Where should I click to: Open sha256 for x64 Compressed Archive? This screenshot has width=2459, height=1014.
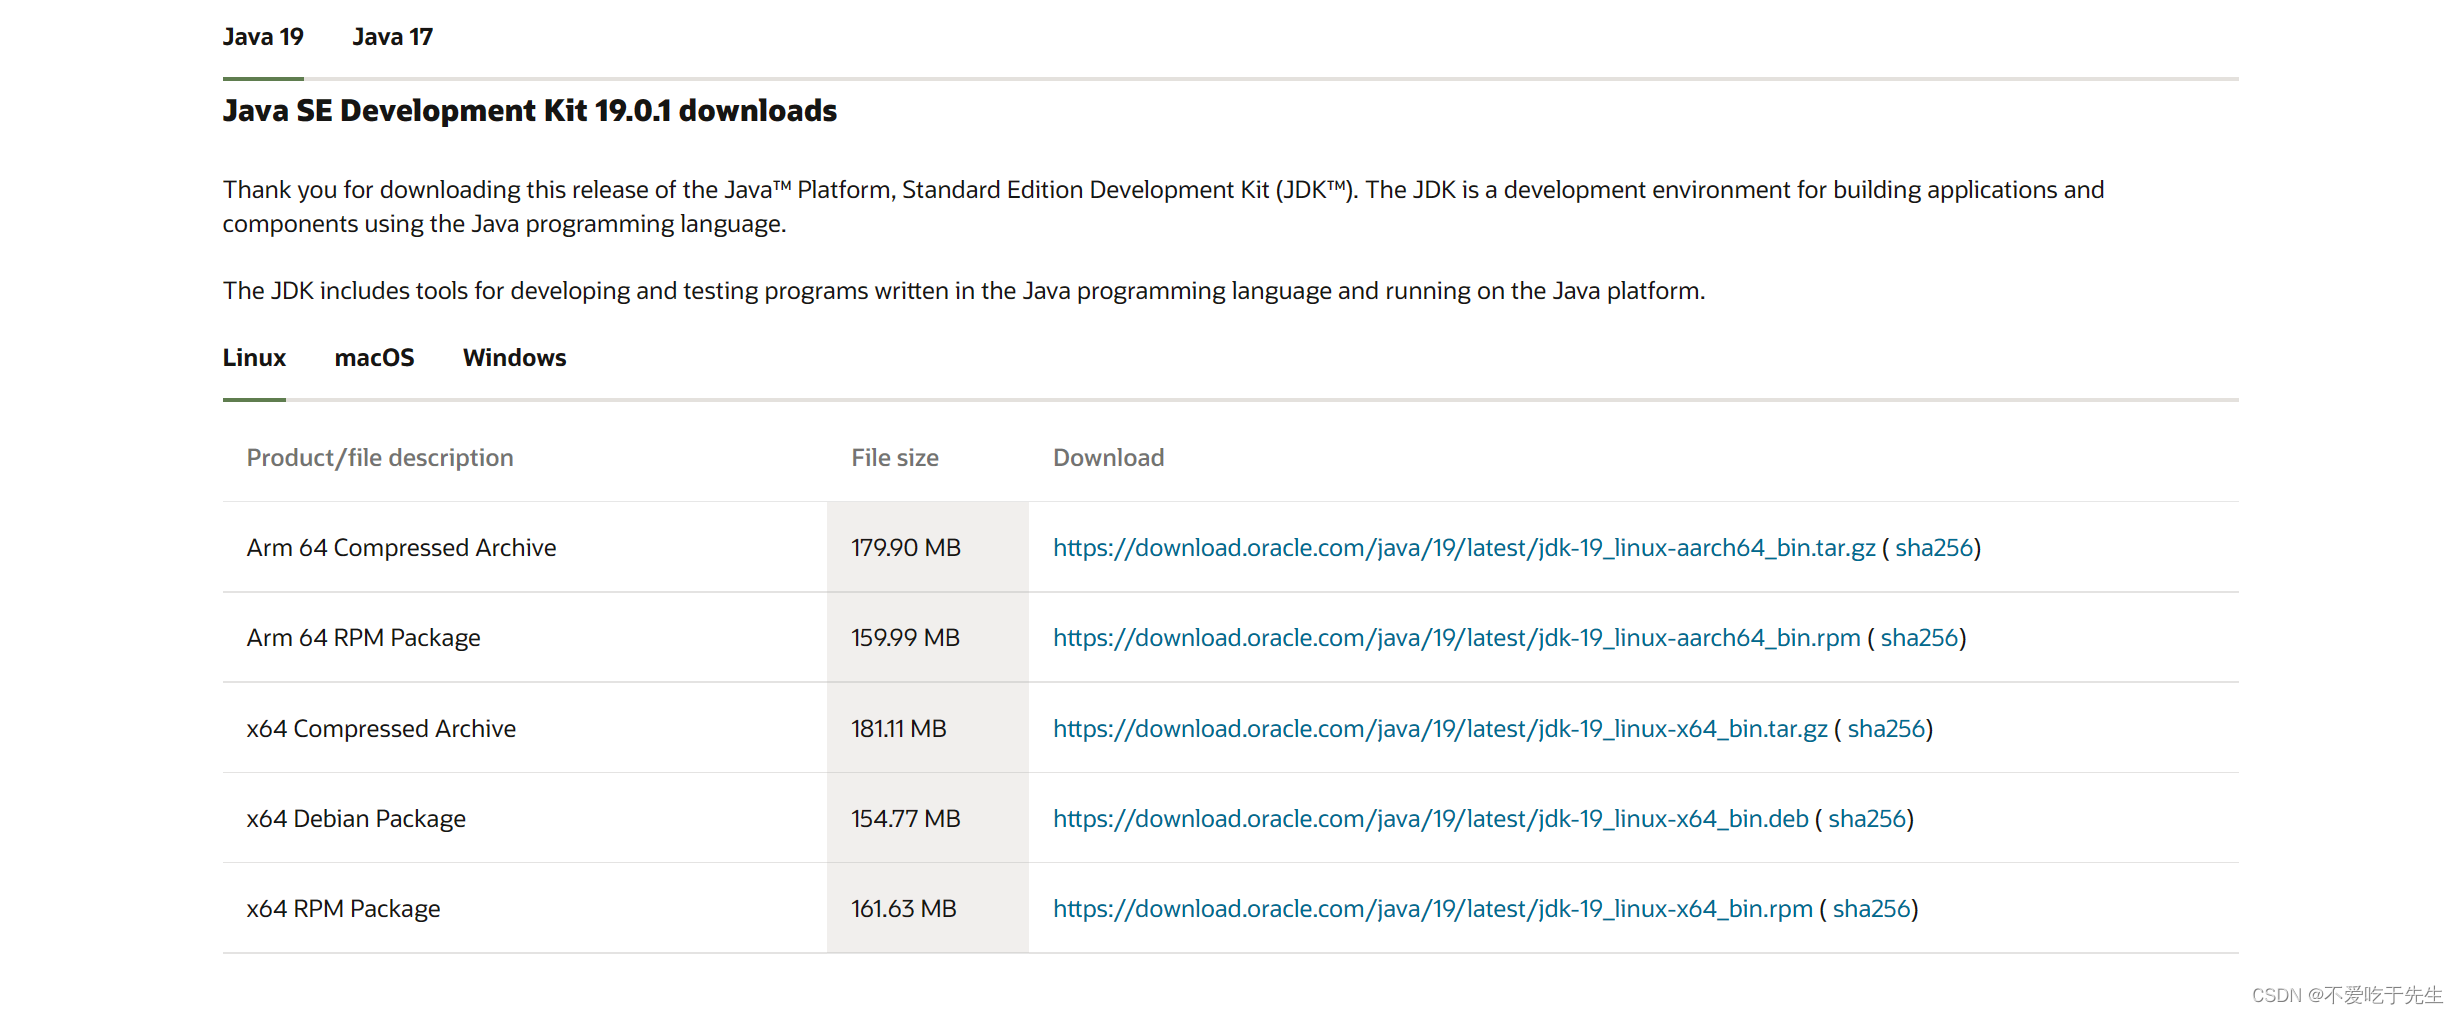(x=1886, y=729)
